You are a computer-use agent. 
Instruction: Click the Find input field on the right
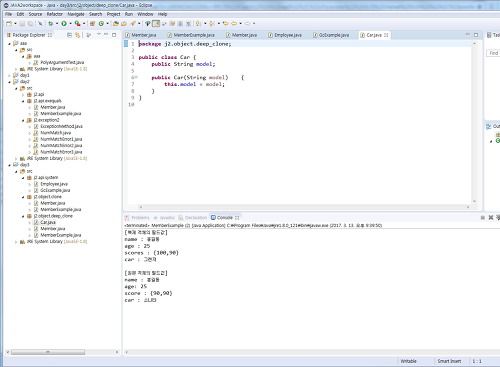[493, 53]
